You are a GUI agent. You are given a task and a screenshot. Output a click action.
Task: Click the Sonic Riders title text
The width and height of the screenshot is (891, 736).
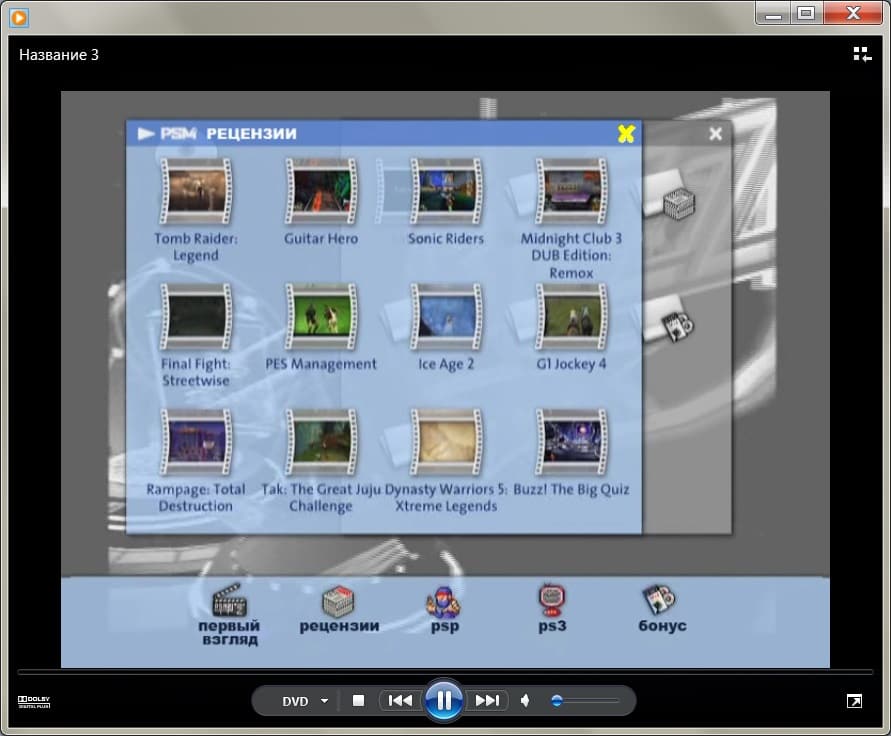click(x=446, y=239)
